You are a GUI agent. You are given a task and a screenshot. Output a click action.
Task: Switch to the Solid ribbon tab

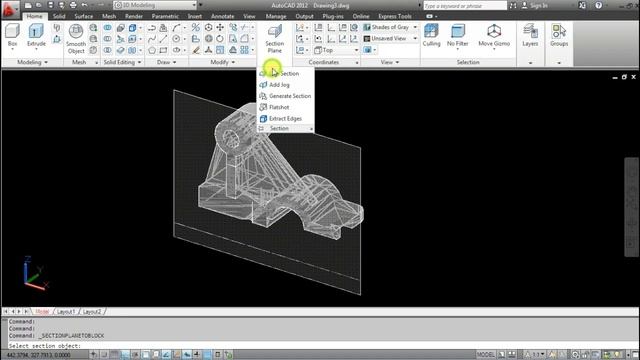[59, 16]
